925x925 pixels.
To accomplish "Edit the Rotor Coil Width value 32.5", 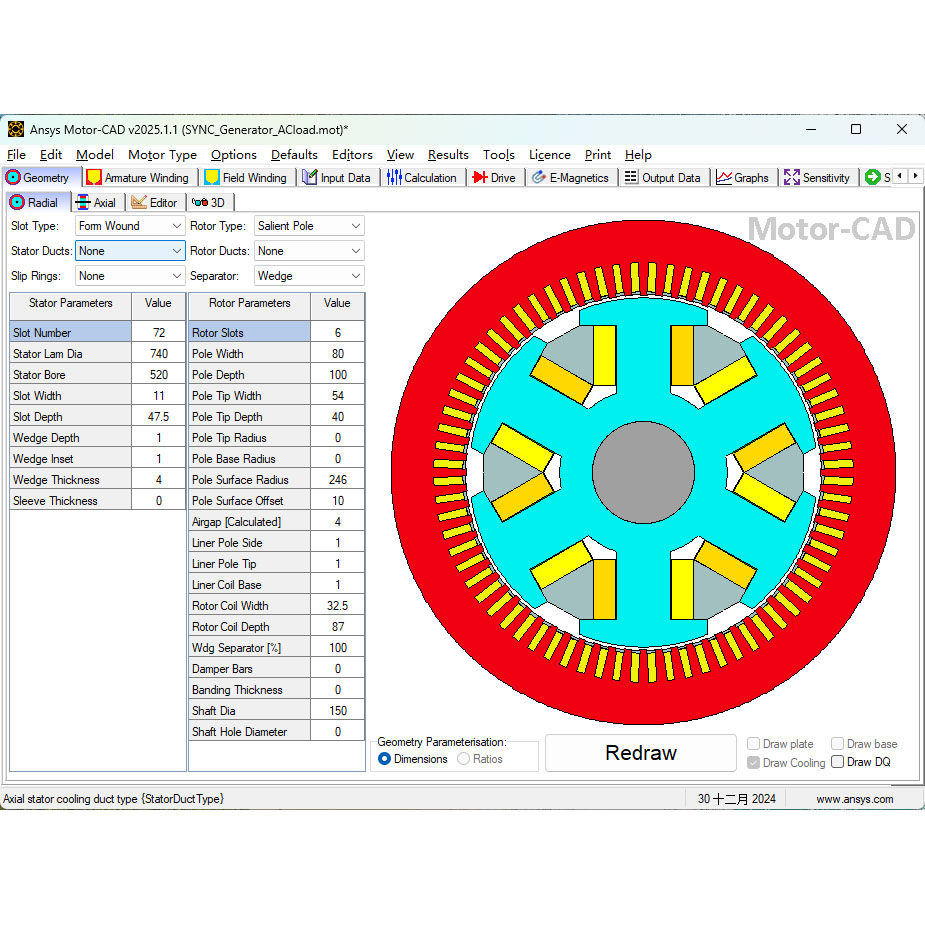I will (337, 606).
